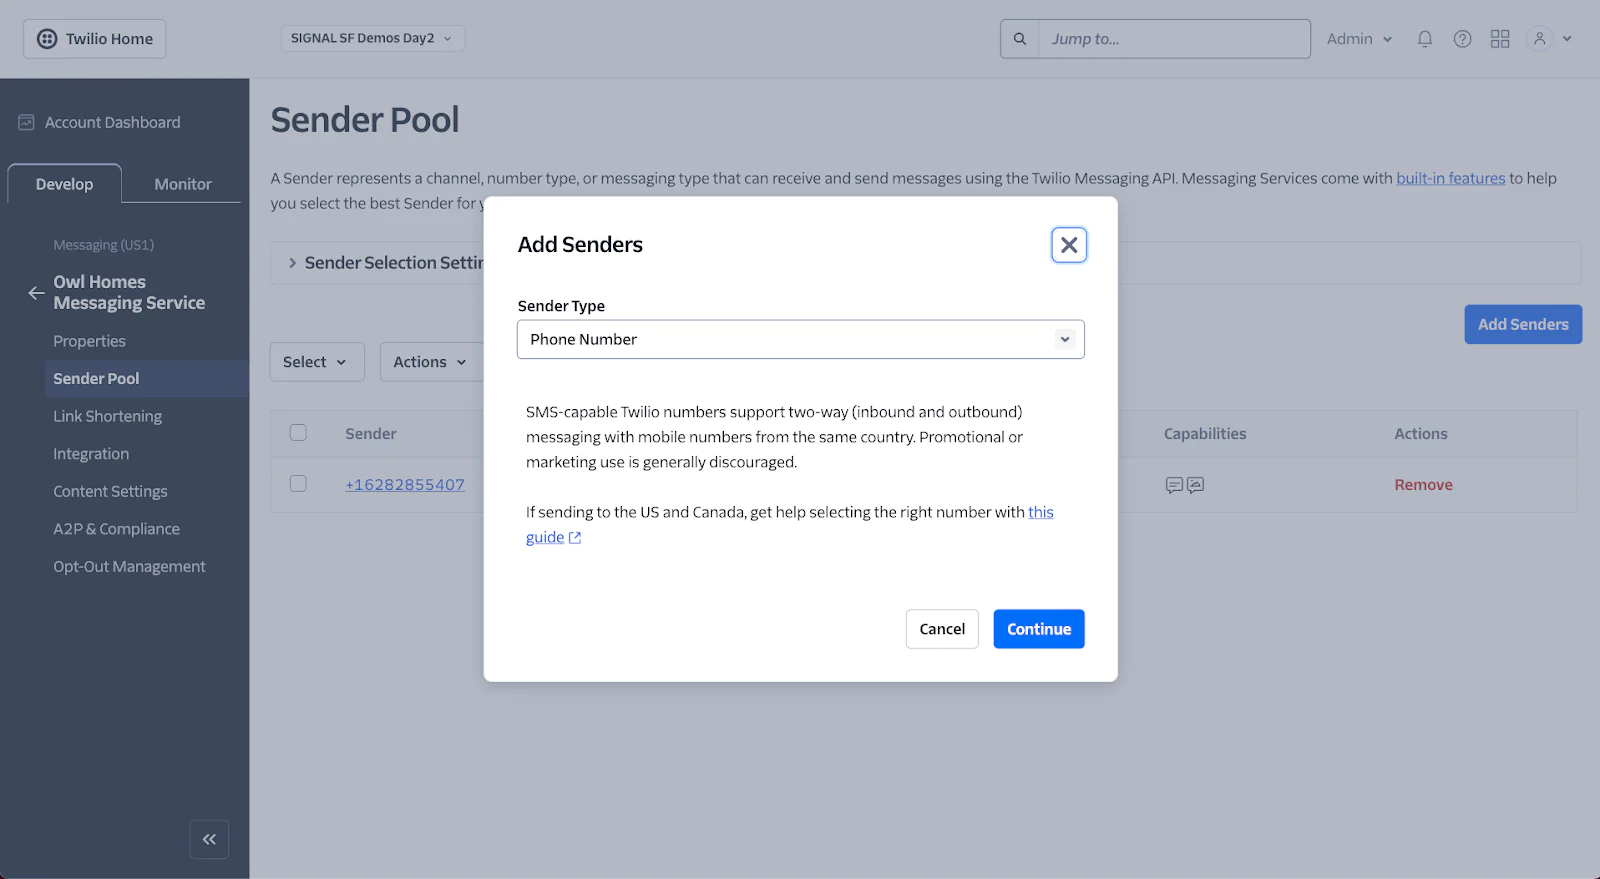Click the Sender column header

[371, 434]
